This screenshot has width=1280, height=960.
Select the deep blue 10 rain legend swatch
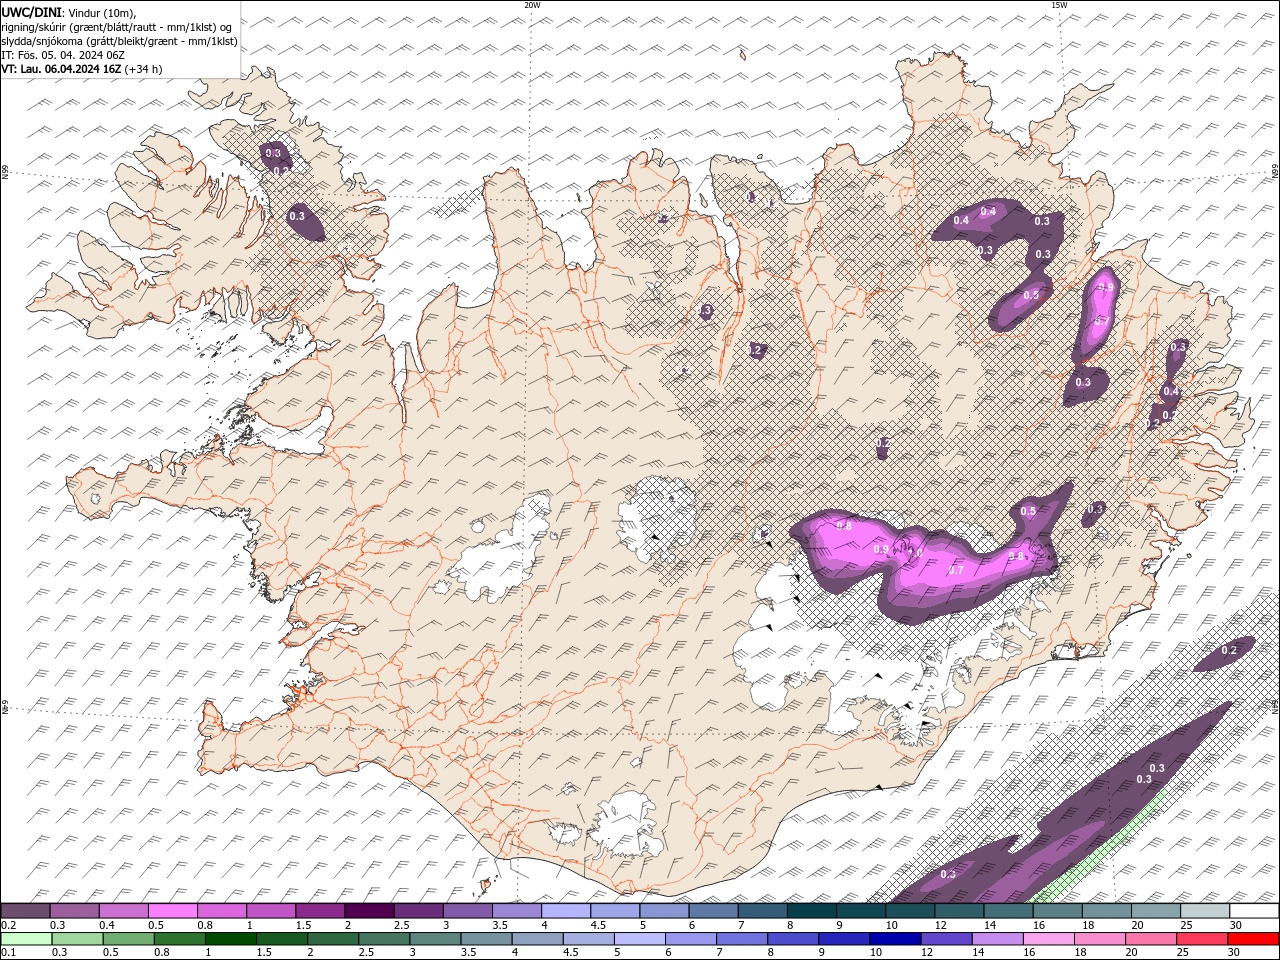coord(893,939)
